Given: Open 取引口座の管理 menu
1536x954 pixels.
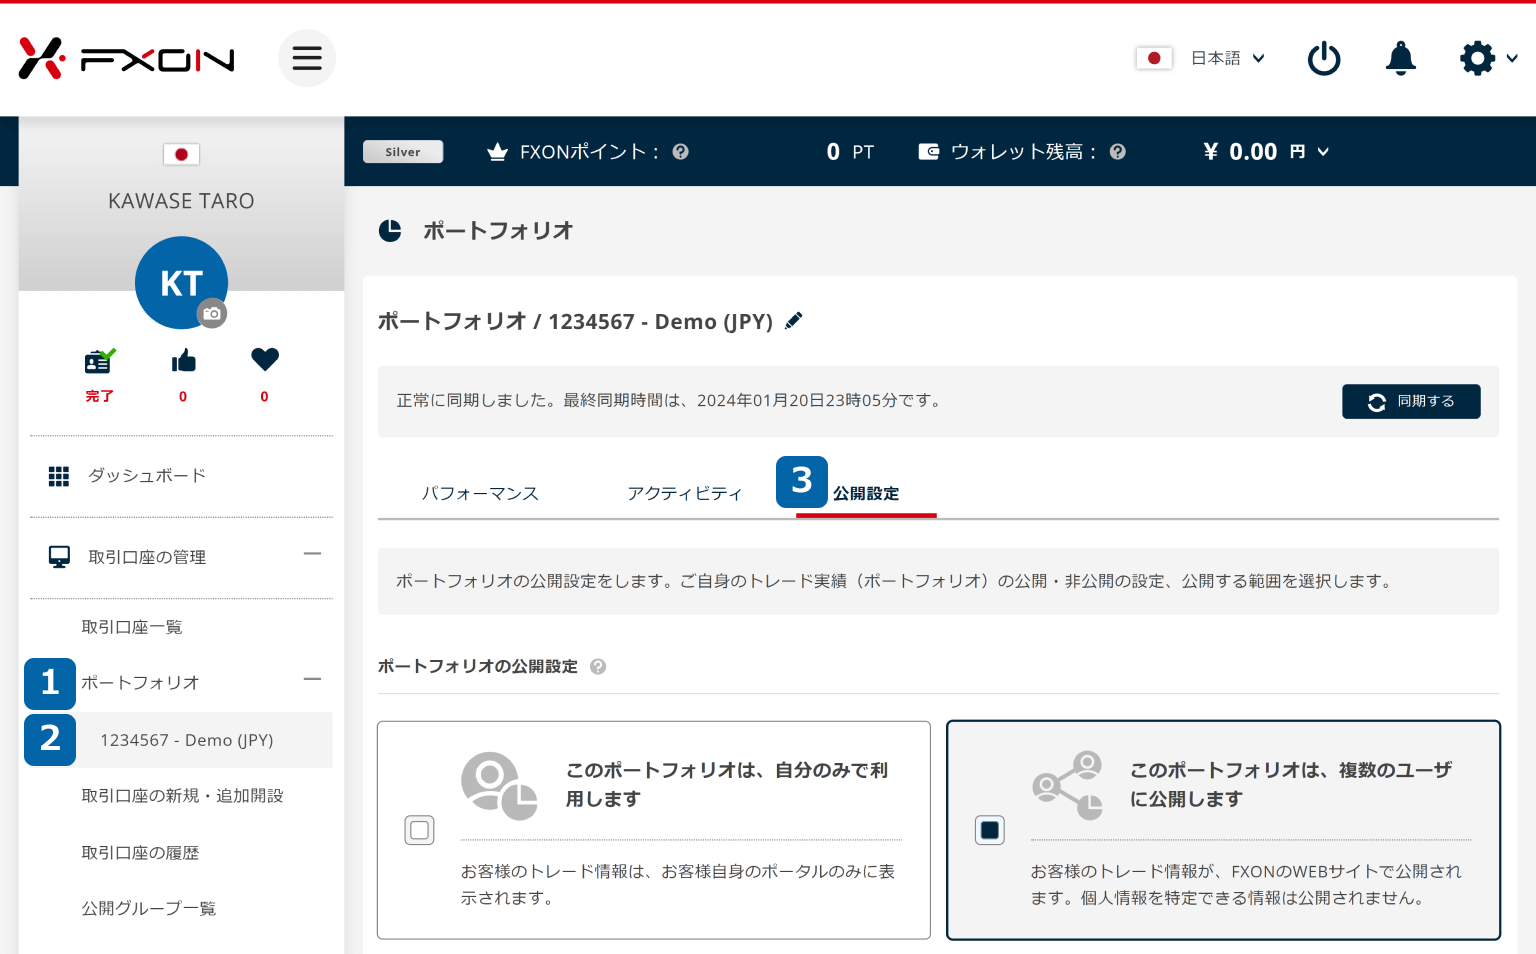Looking at the screenshot, I should 147,557.
